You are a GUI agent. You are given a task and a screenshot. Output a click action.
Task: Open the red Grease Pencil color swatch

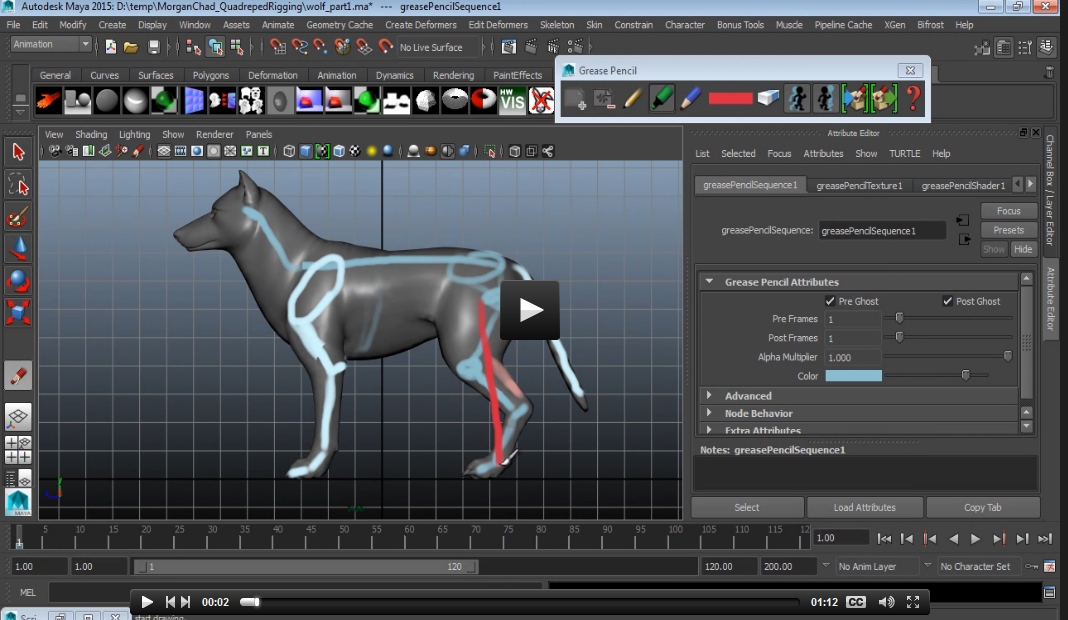click(730, 99)
